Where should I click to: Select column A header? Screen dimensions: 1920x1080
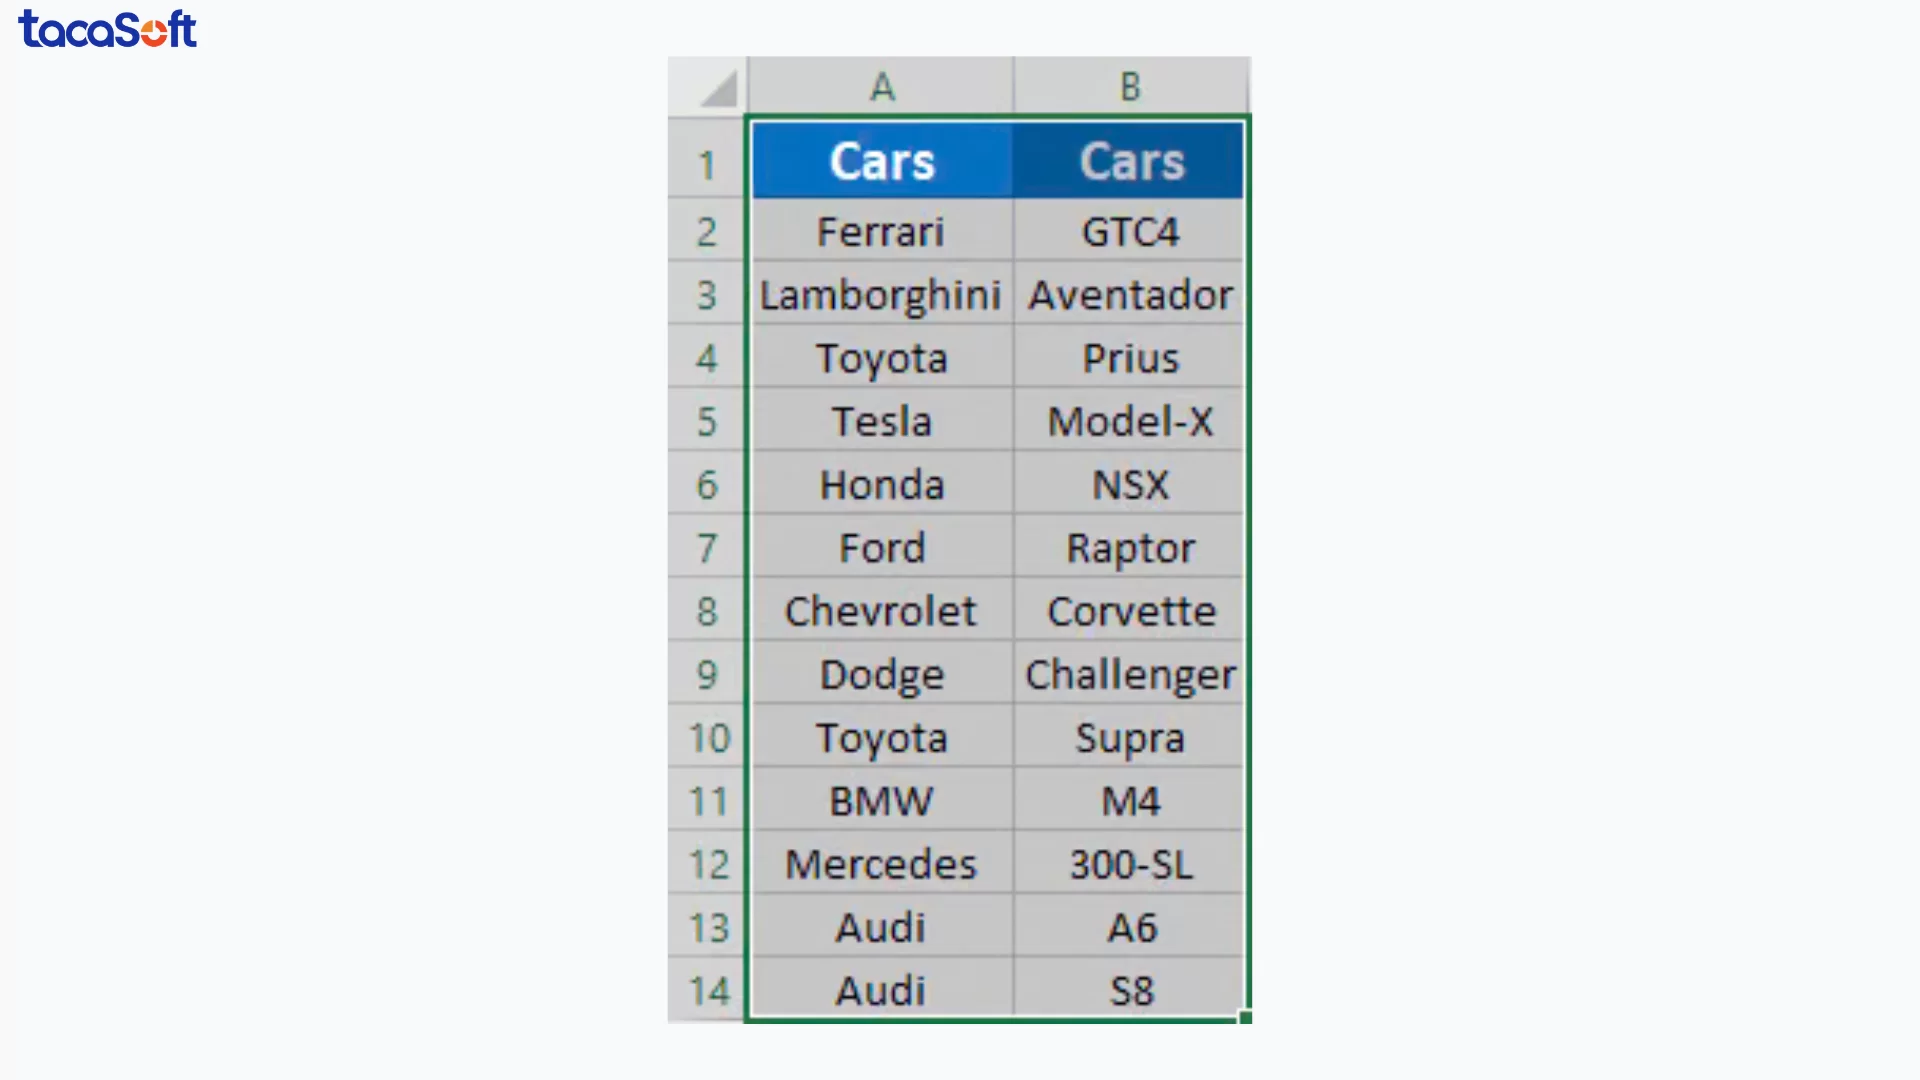(x=880, y=86)
